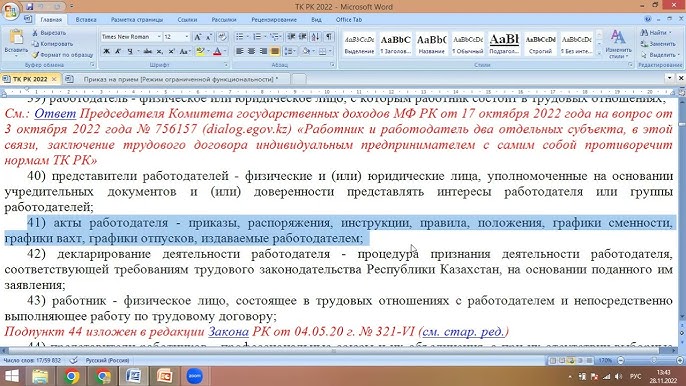This screenshot has height=386, width=686.
Task: Copy selection with Копировать
Action: pyautogui.click(x=52, y=44)
